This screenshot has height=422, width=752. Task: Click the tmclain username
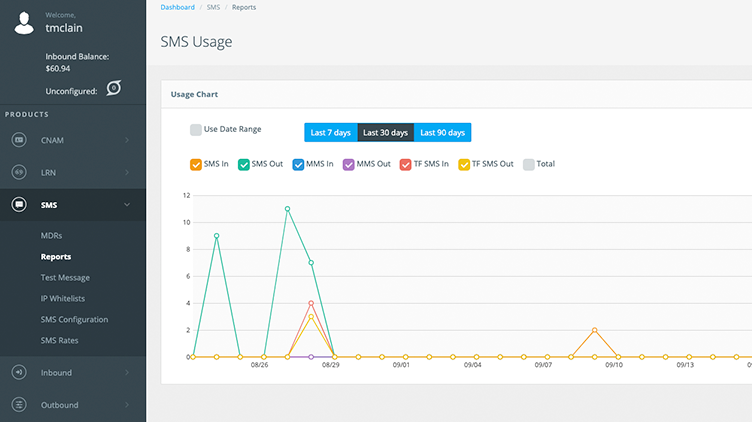coord(64,28)
